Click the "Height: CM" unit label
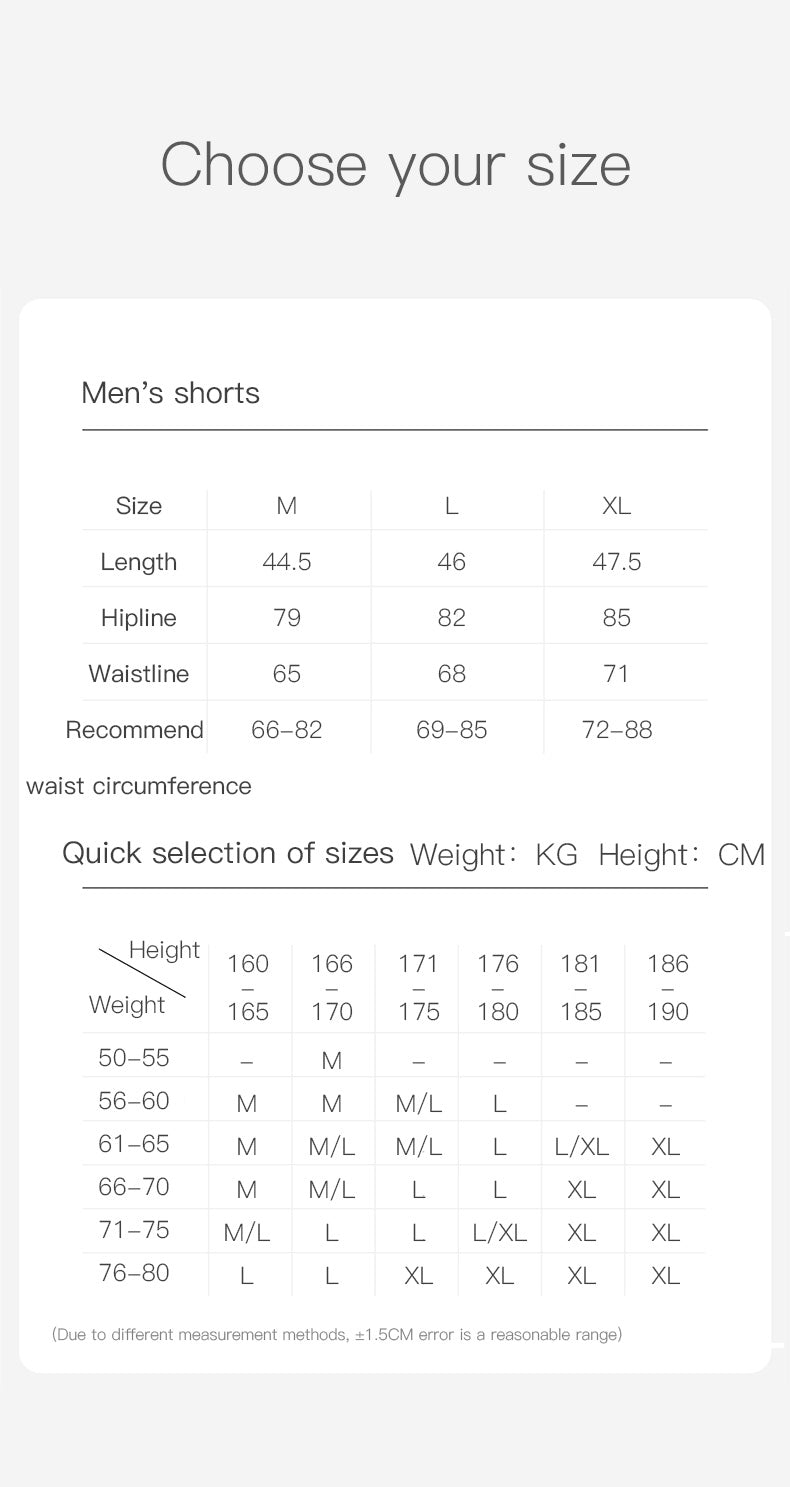Screen dimensions: 790x1487 [x=681, y=855]
